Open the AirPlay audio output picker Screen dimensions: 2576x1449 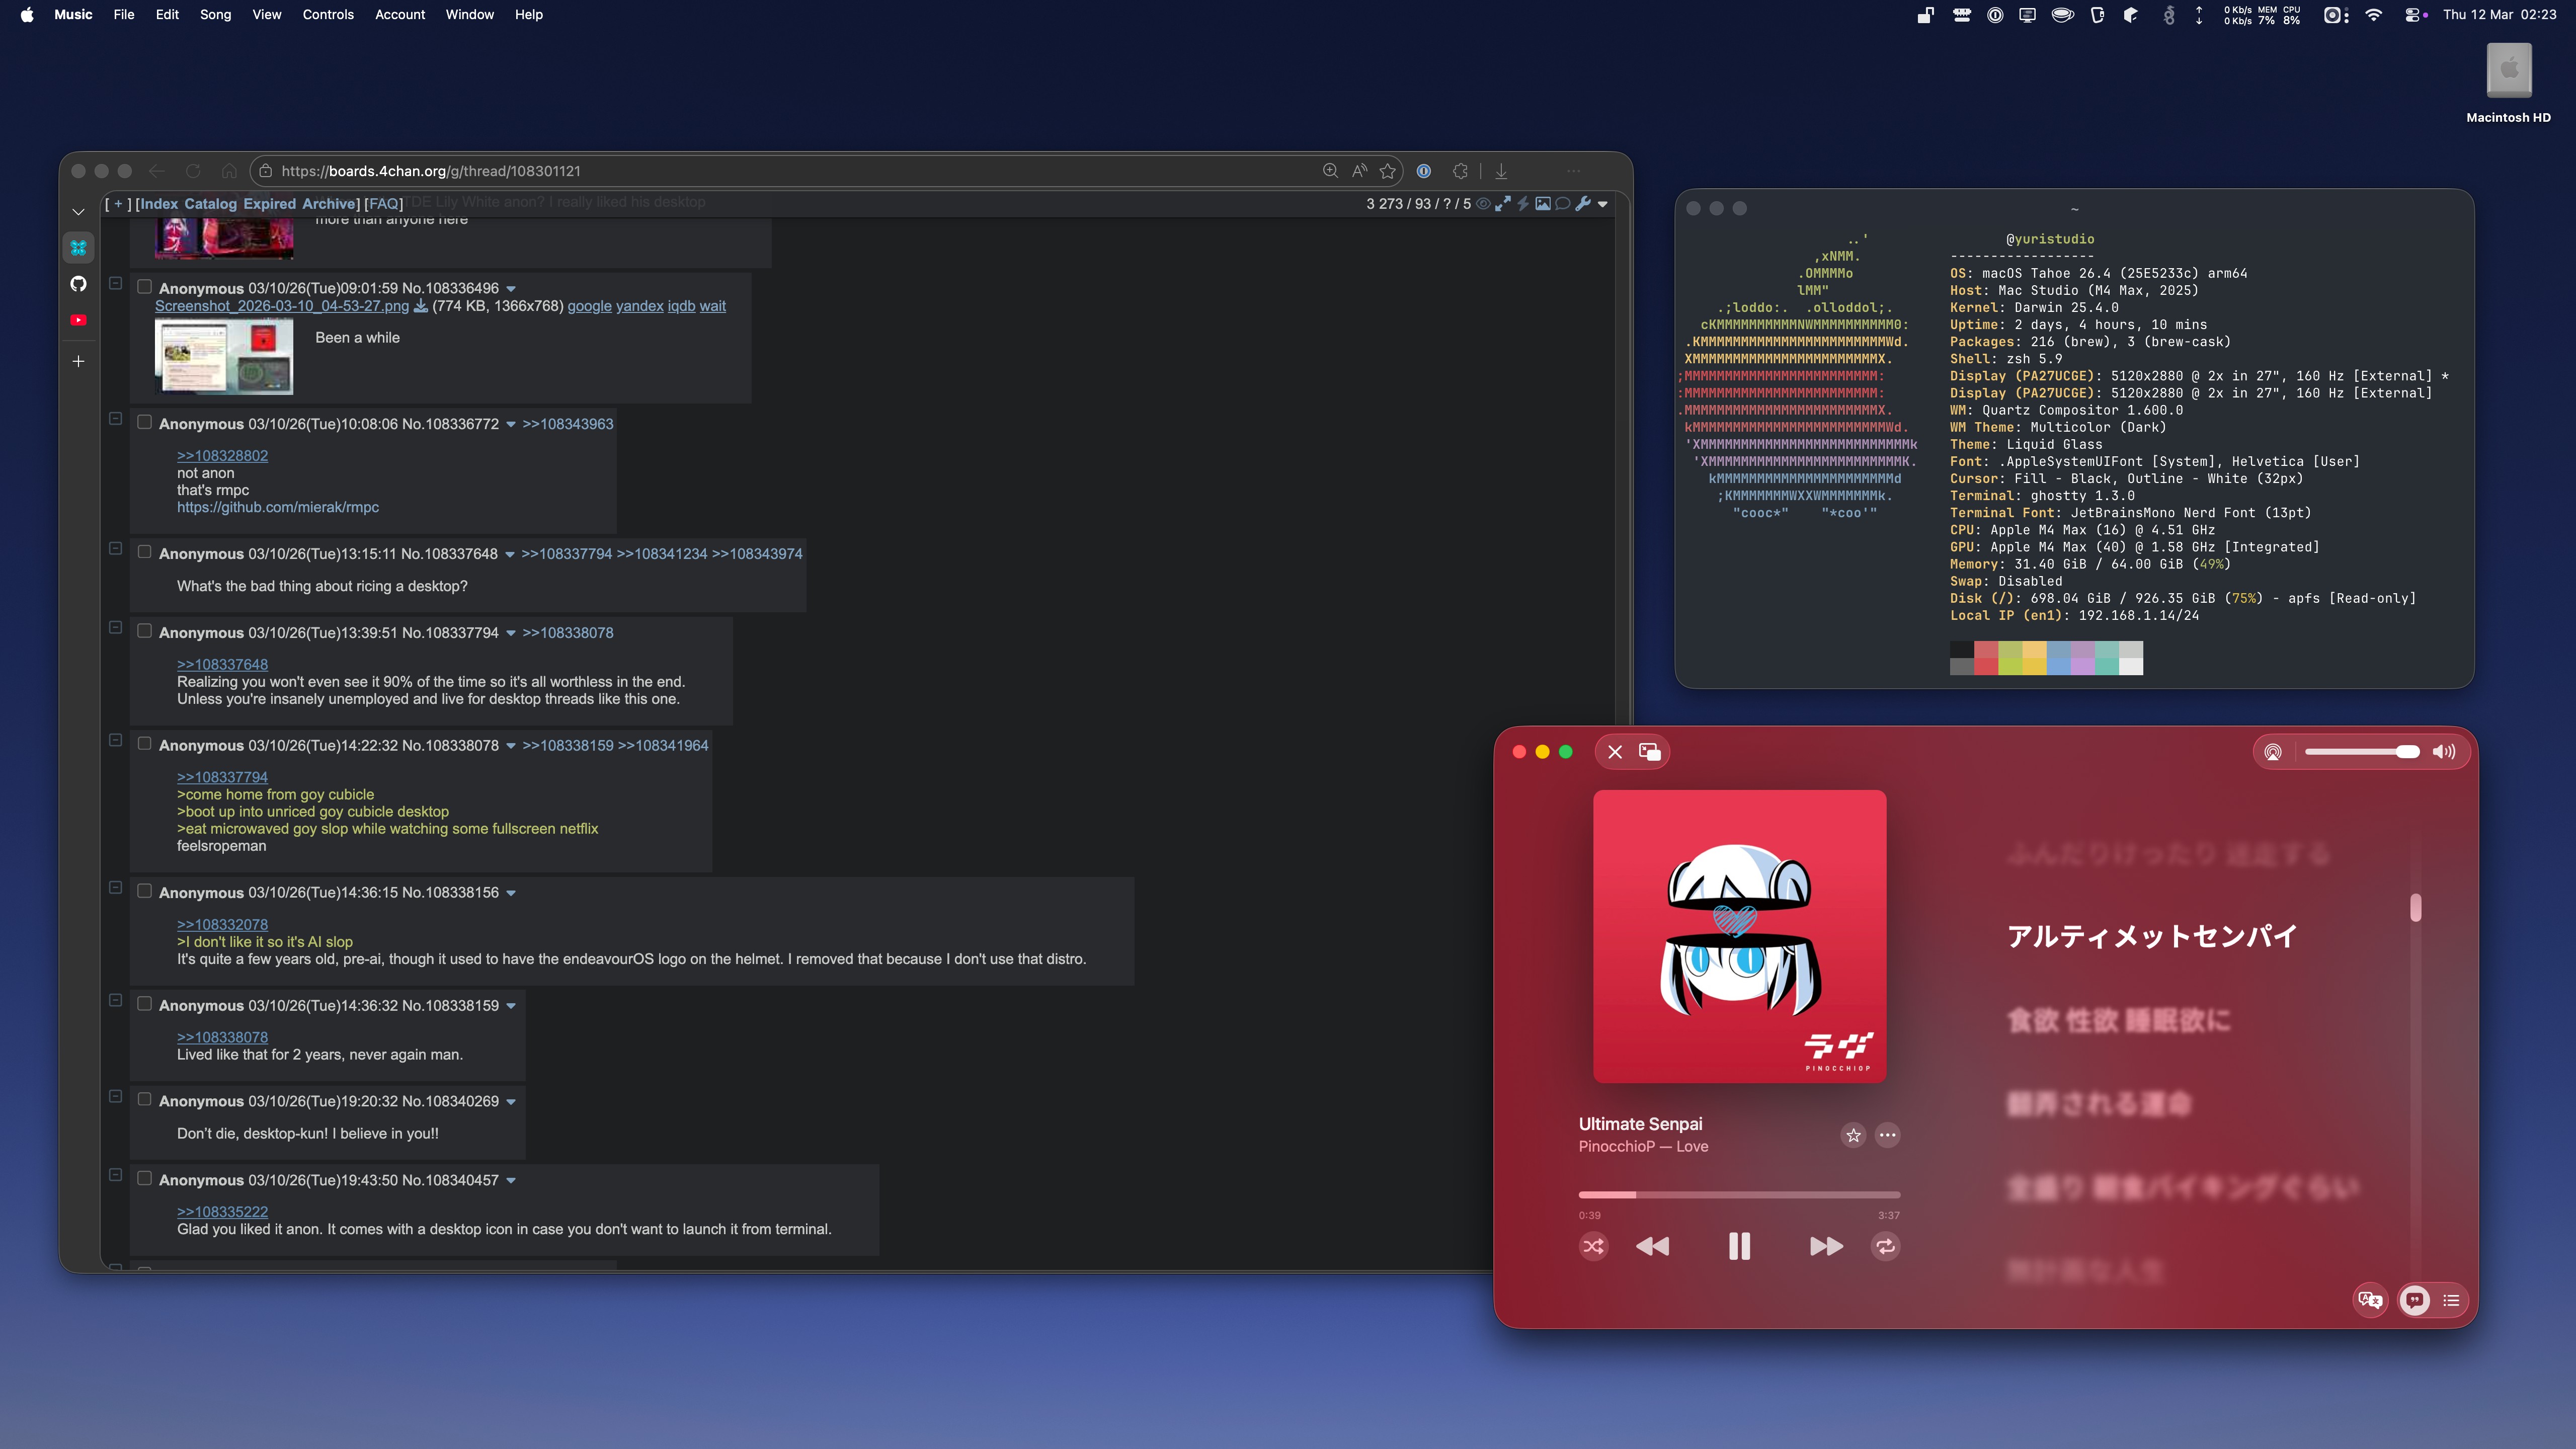tap(2272, 752)
